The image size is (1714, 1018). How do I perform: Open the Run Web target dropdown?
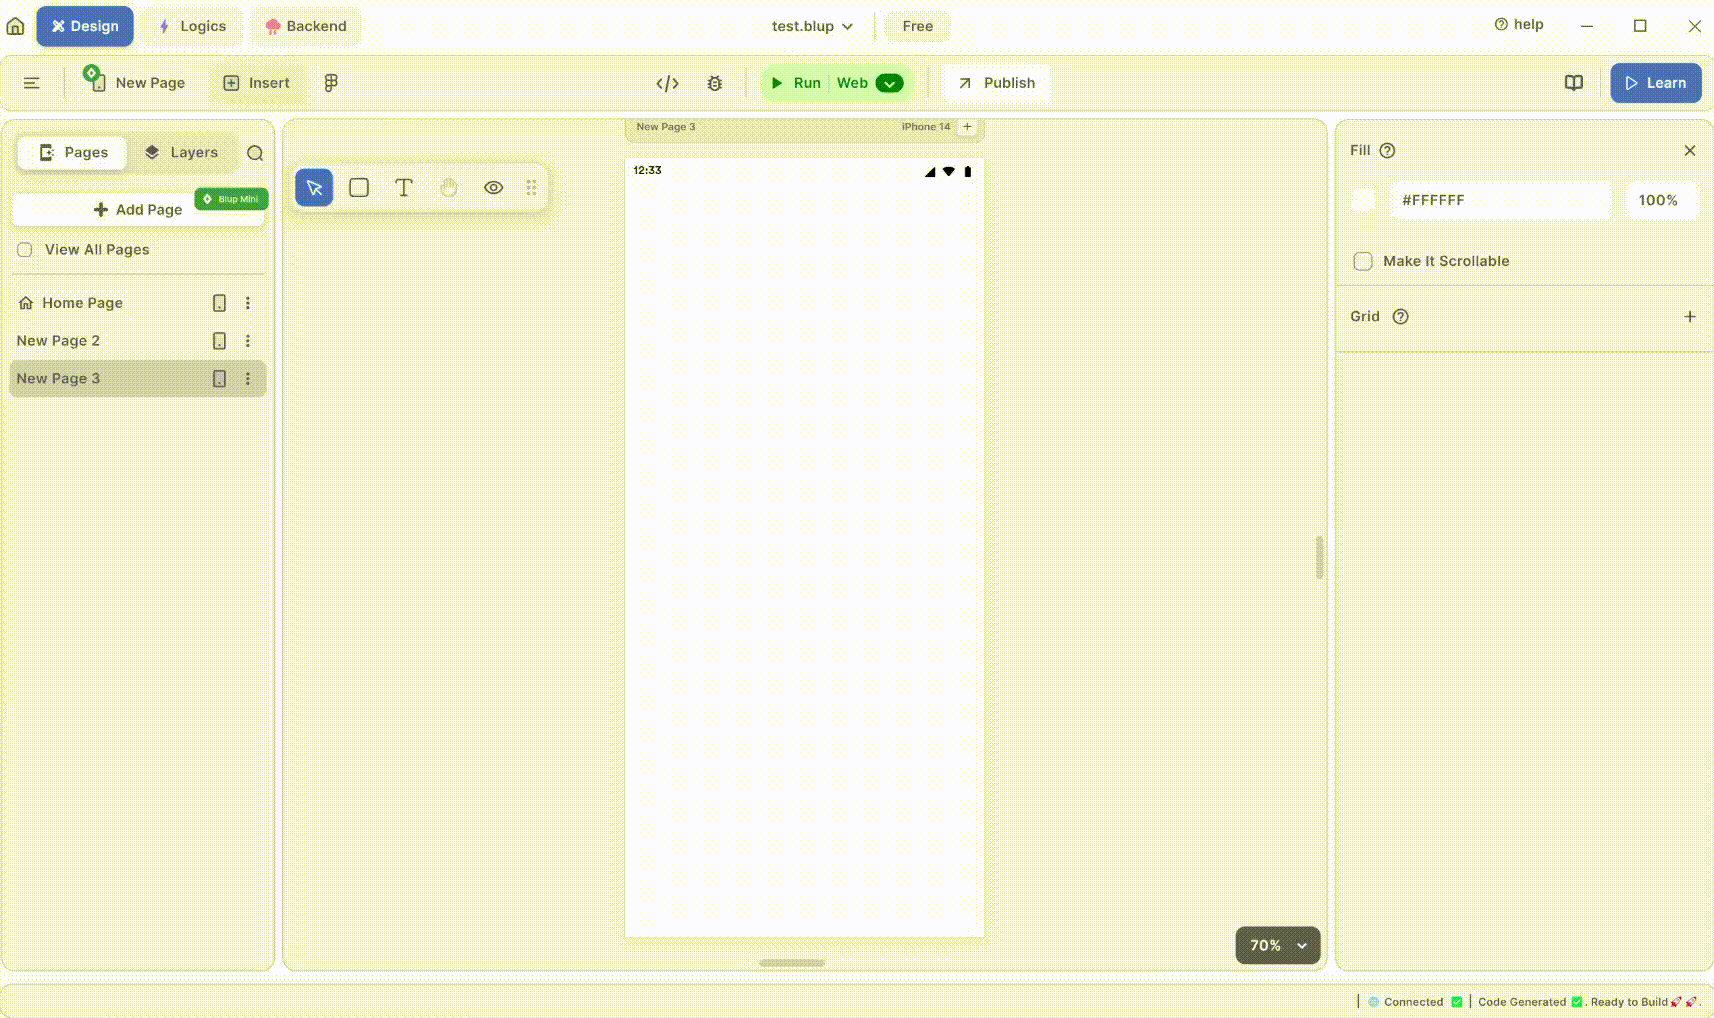(889, 83)
